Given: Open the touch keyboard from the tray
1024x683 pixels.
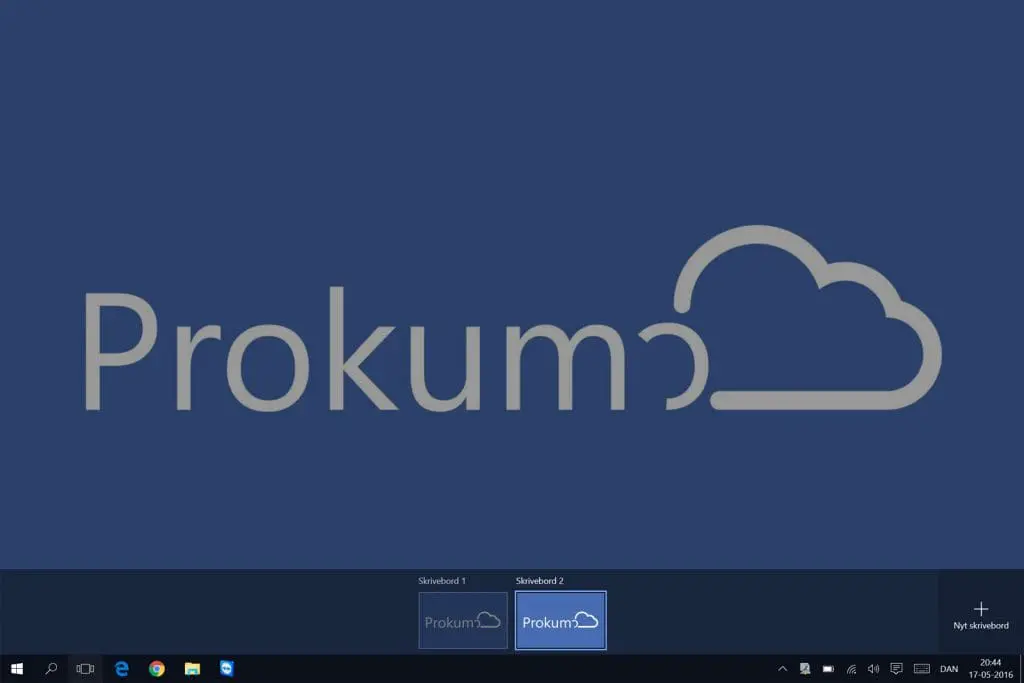Looking at the screenshot, I should click(920, 668).
